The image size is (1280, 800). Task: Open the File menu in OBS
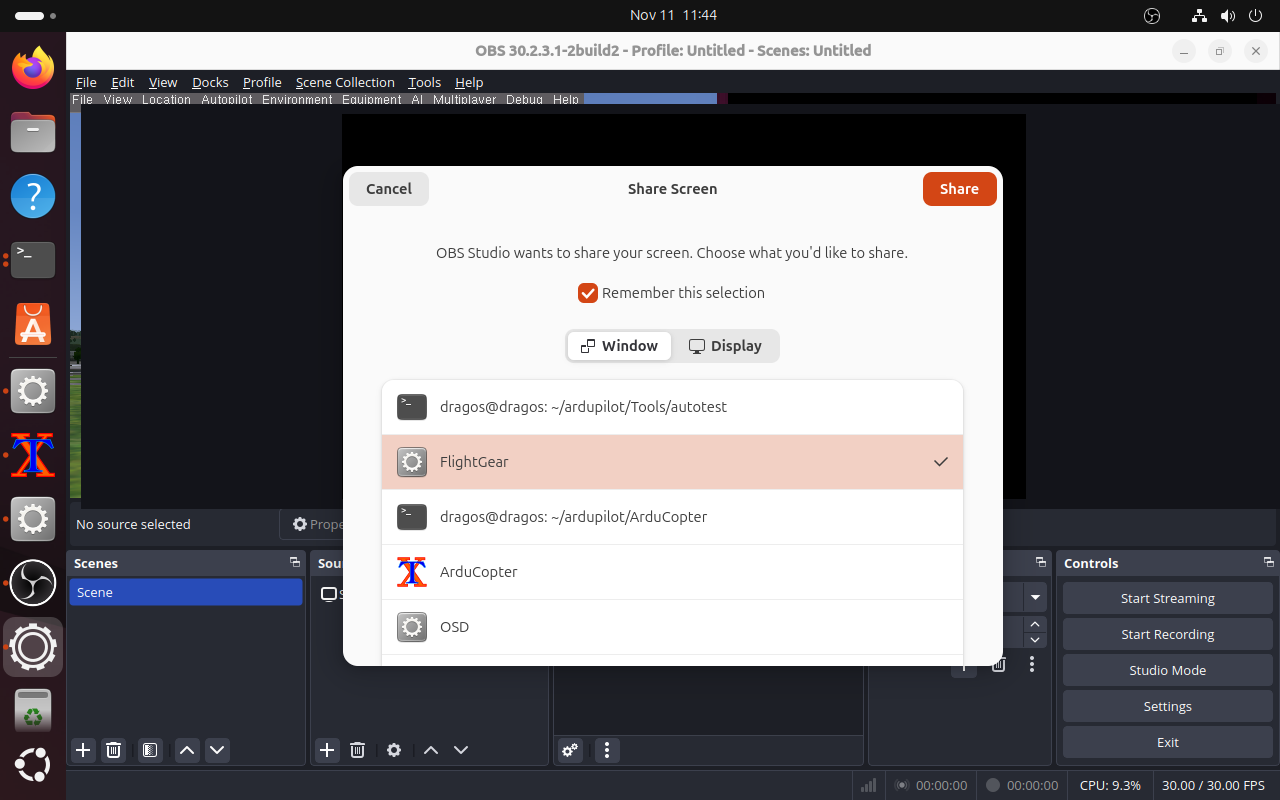tap(86, 82)
